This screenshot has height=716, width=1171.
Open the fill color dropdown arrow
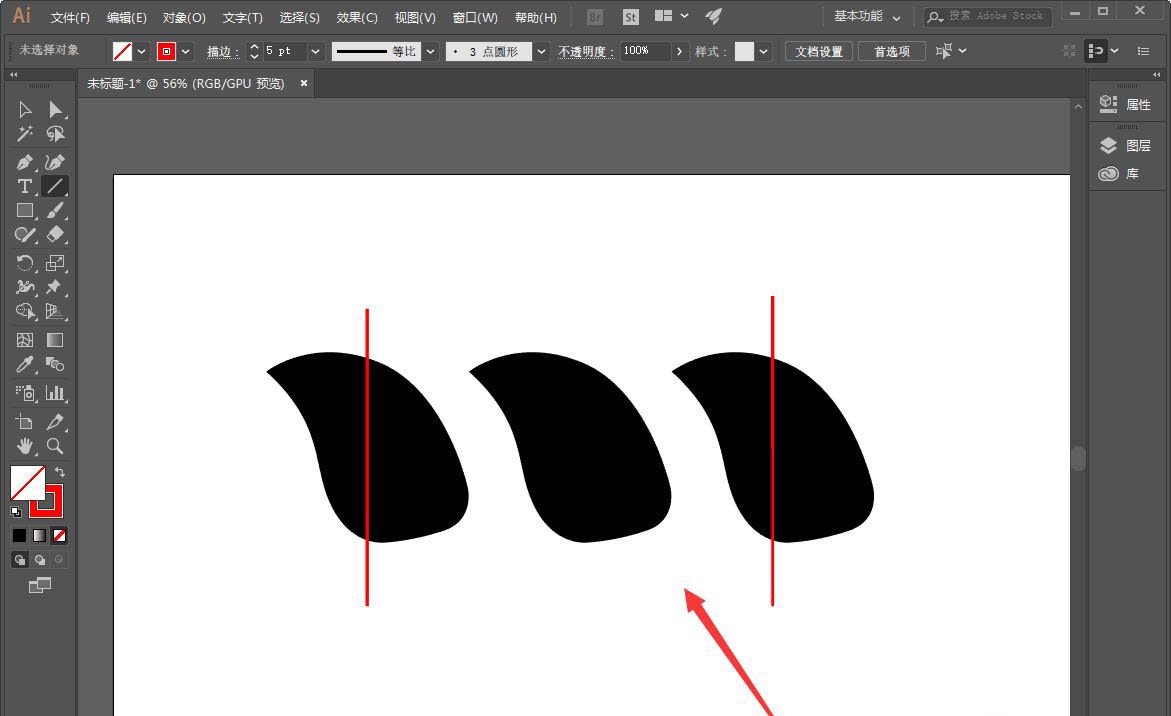click(142, 52)
